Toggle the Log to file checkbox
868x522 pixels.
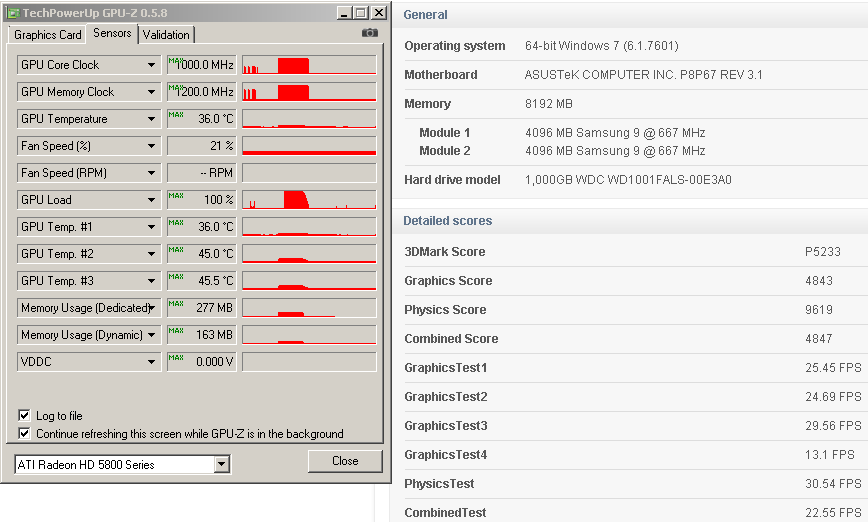24,415
